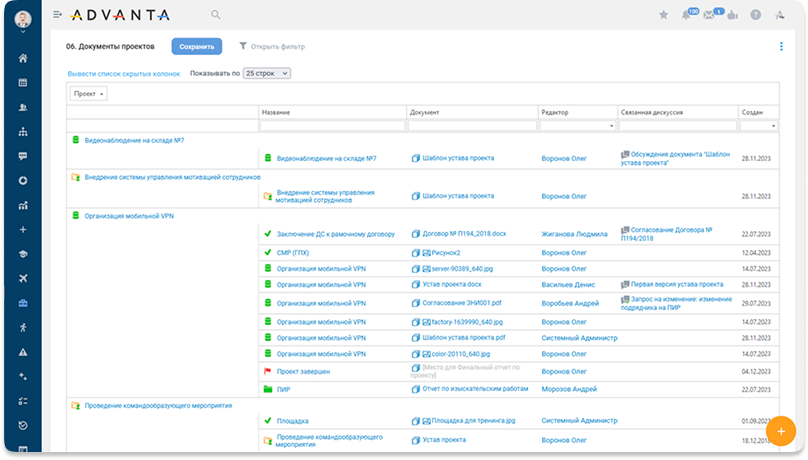Click the Сохранить button

pyautogui.click(x=196, y=46)
